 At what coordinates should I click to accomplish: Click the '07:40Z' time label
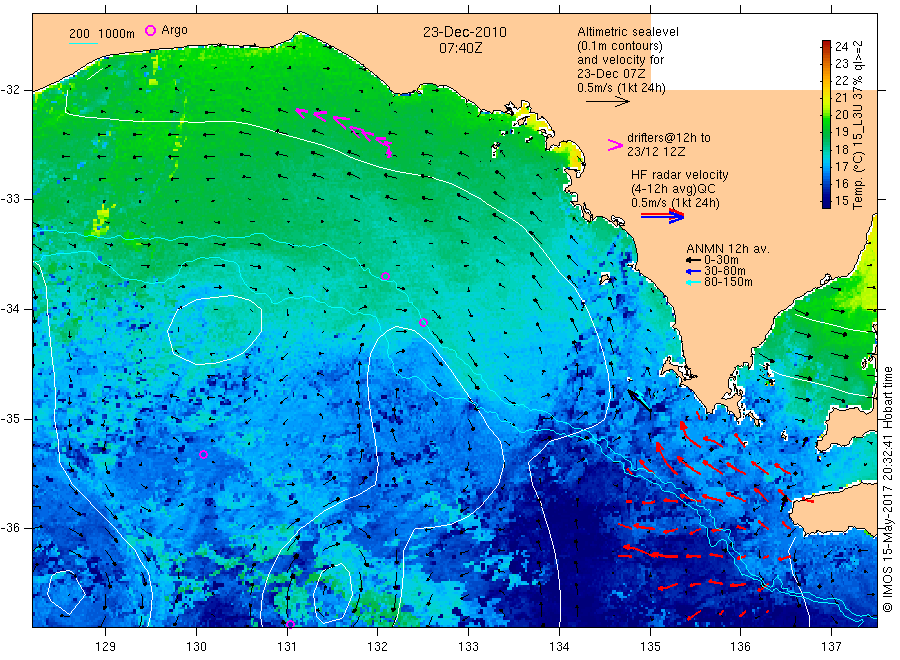pyautogui.click(x=461, y=48)
